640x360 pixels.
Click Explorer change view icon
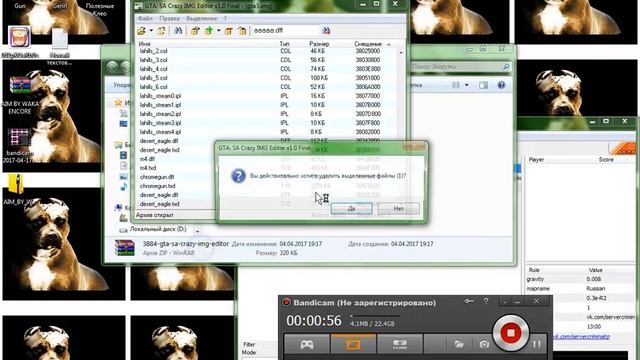456,85
